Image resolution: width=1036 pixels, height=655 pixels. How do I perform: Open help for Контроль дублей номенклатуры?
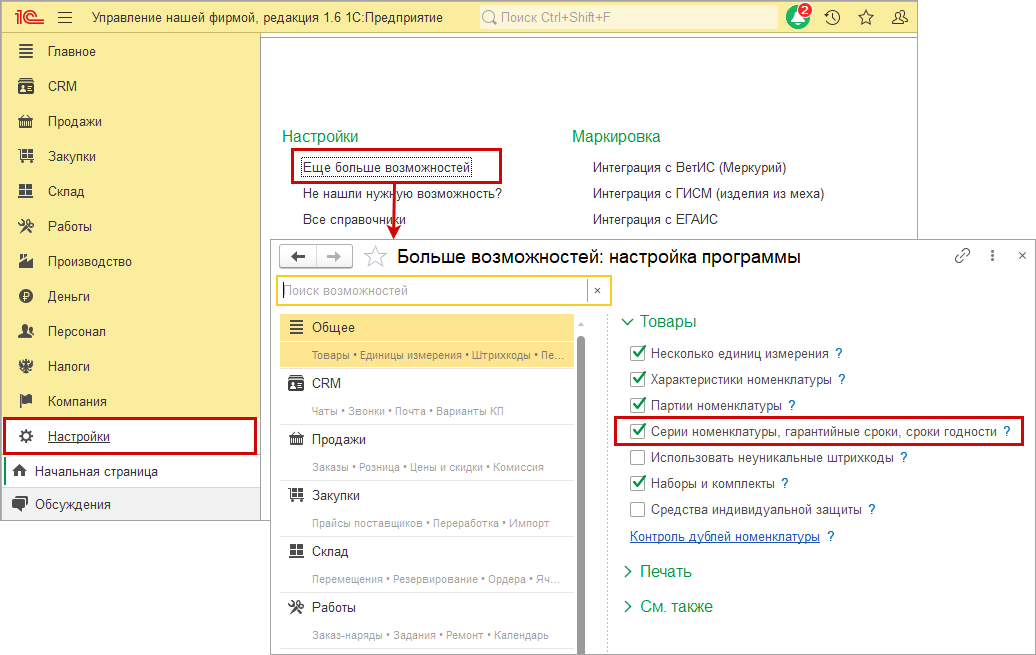pos(831,537)
